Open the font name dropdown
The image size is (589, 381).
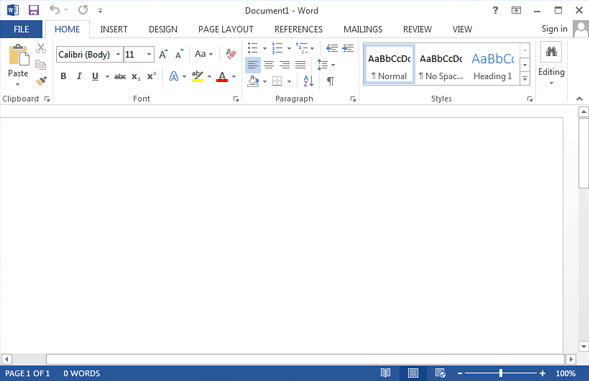point(118,54)
